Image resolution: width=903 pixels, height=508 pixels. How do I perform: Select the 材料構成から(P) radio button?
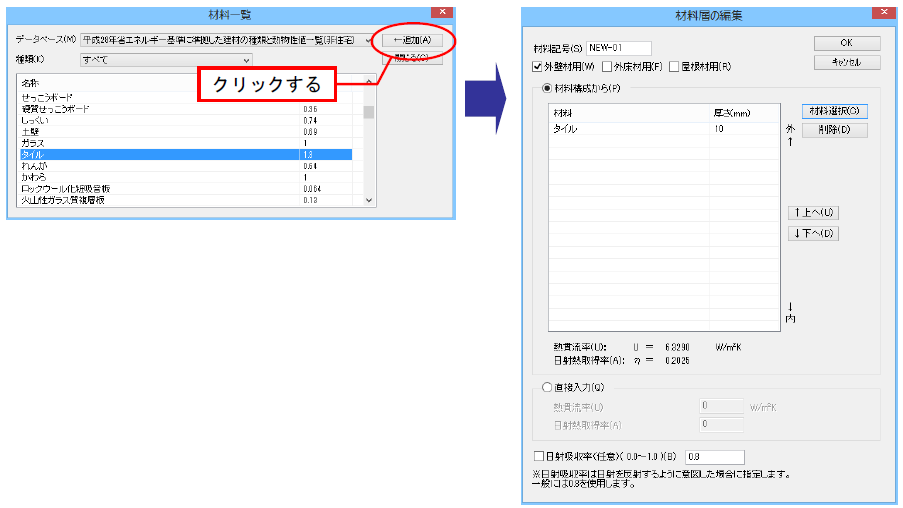[547, 88]
